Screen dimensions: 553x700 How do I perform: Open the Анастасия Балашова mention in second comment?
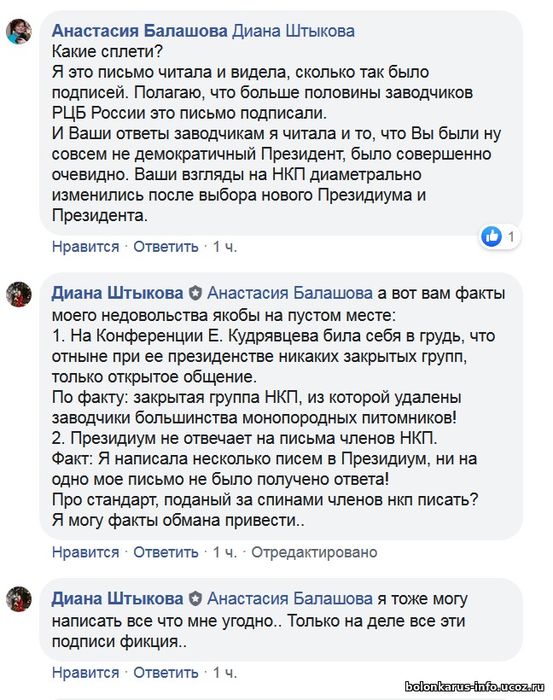[290, 293]
